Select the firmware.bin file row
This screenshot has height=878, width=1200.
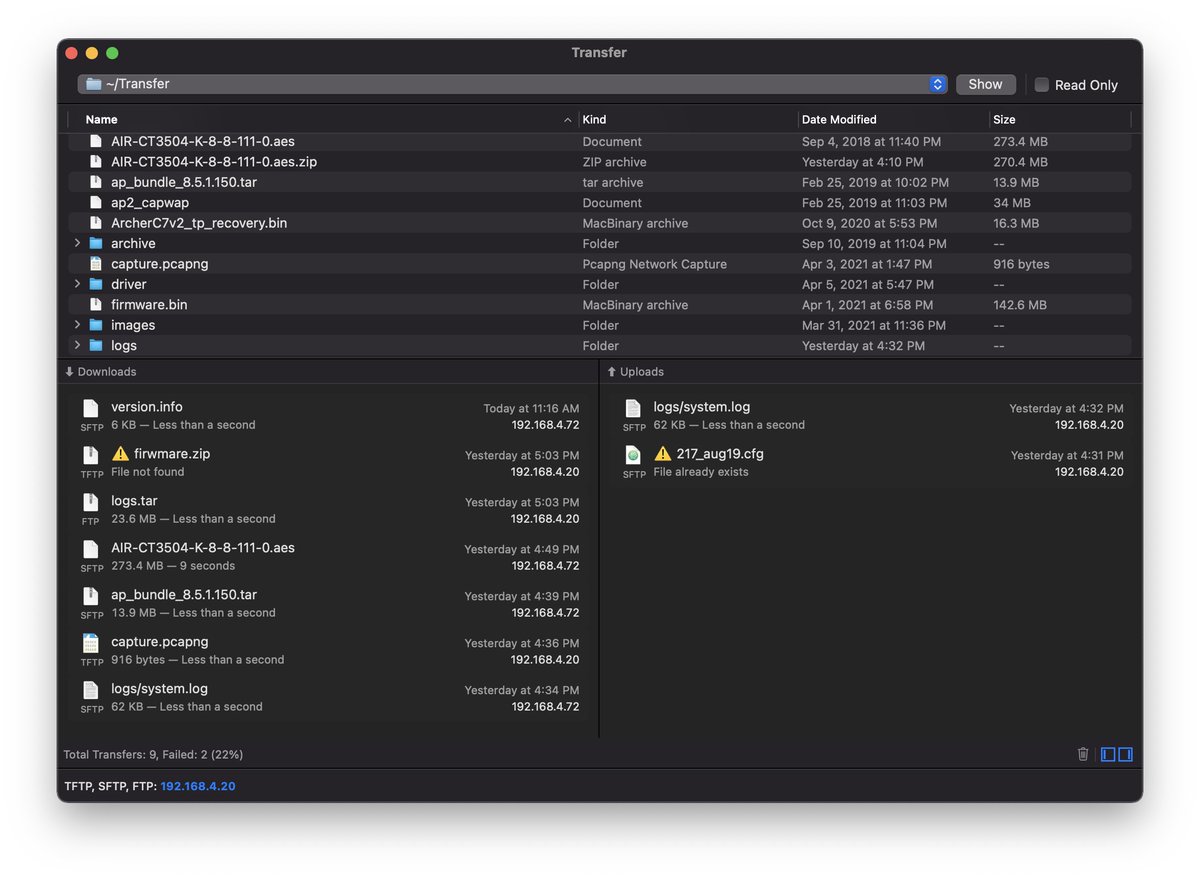tap(600, 304)
